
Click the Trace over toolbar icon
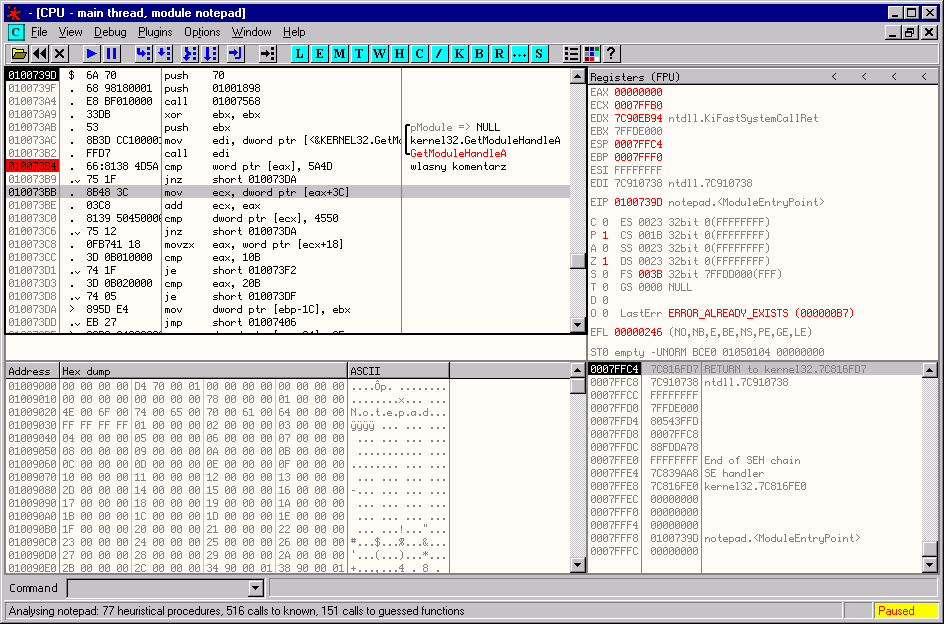(x=210, y=54)
